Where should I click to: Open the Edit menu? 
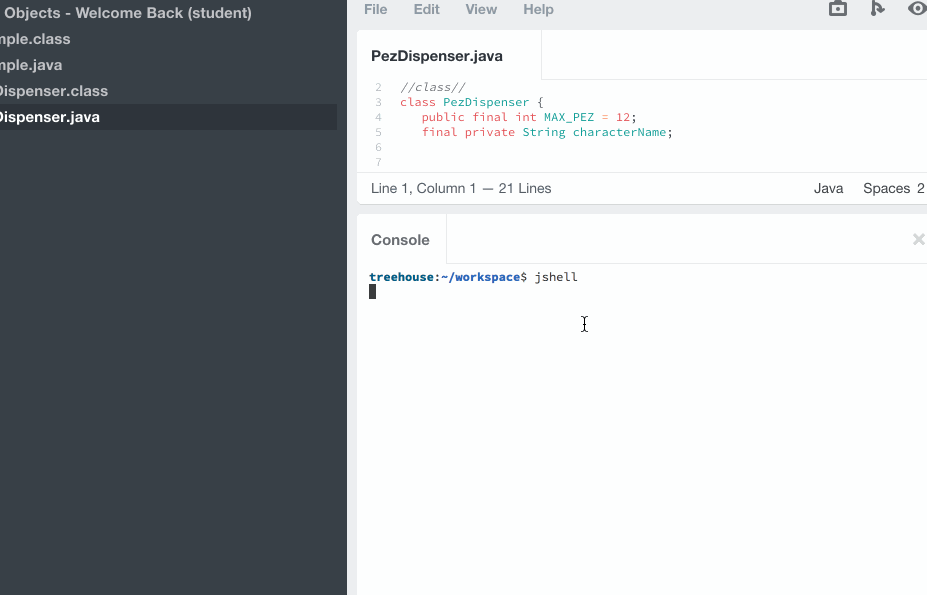click(426, 9)
